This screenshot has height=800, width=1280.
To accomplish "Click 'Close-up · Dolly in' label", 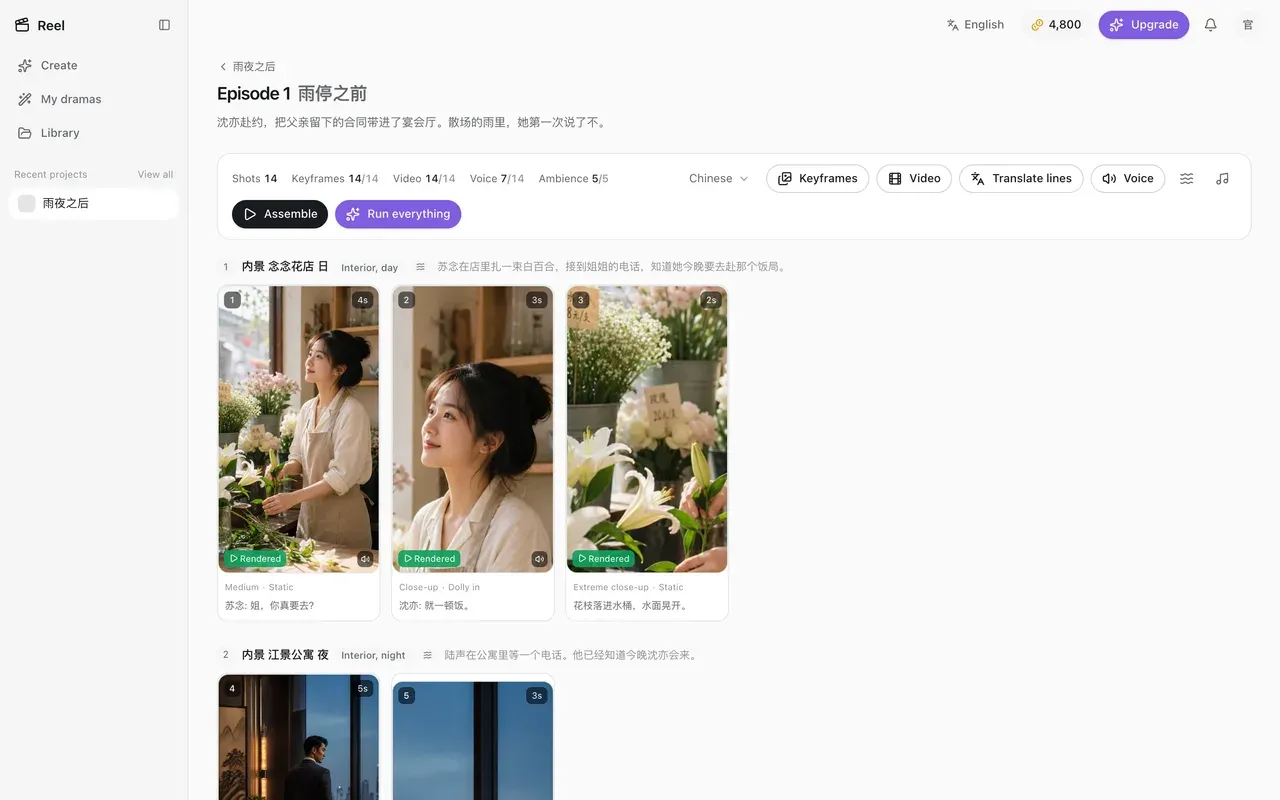I will coord(439,587).
